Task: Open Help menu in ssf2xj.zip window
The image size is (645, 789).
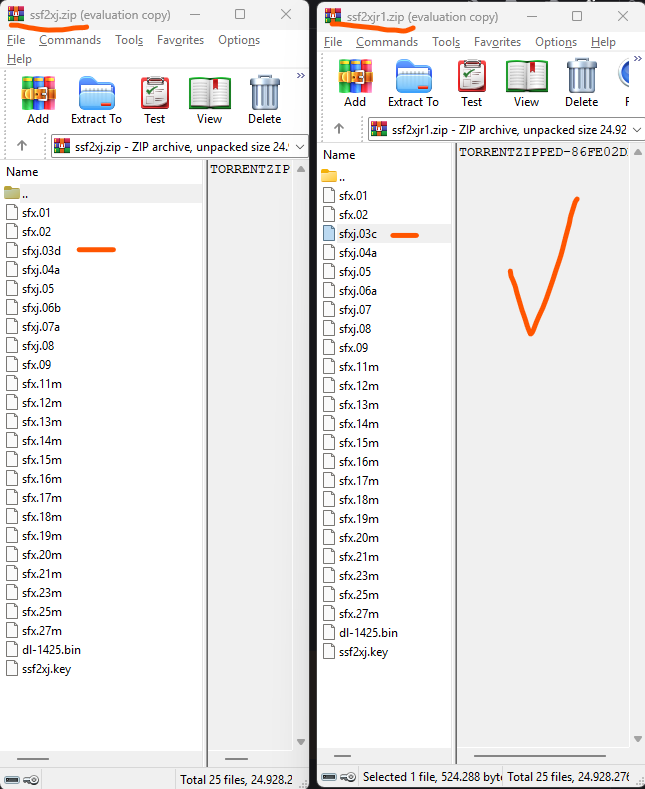Action: pyautogui.click(x=19, y=59)
